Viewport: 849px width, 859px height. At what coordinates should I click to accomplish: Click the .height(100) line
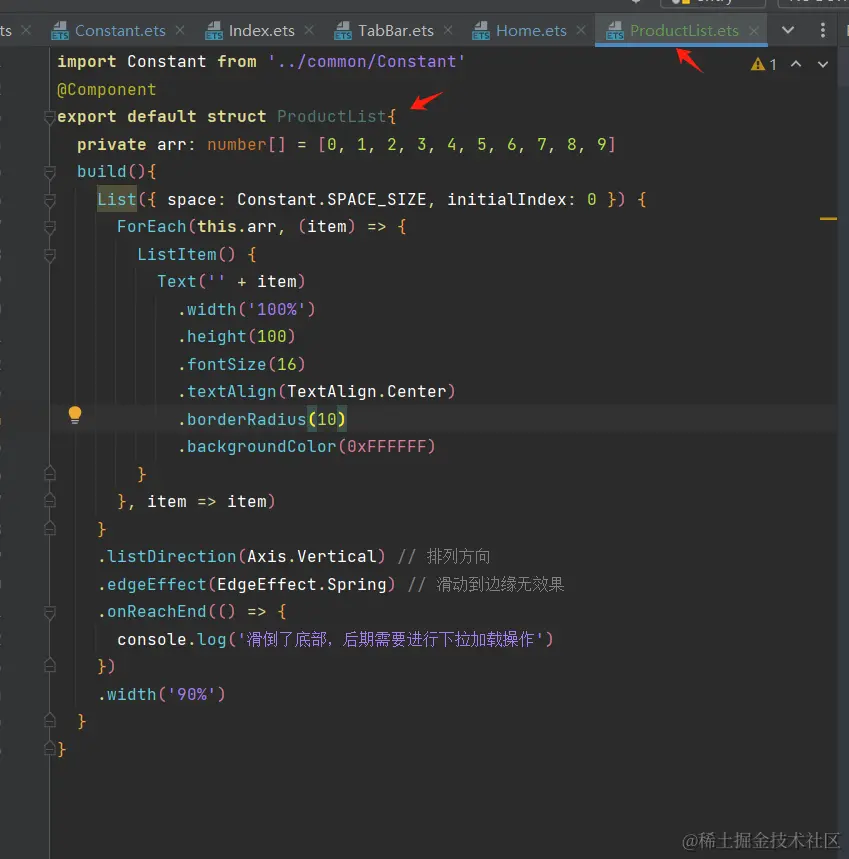point(237,336)
